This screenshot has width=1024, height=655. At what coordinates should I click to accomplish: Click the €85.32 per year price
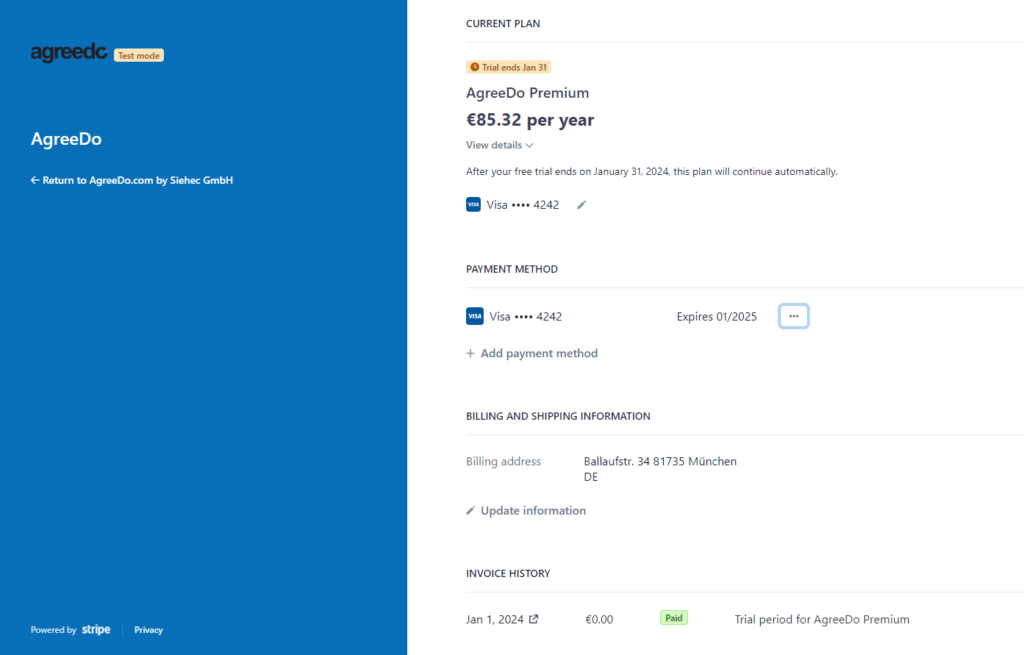[530, 120]
